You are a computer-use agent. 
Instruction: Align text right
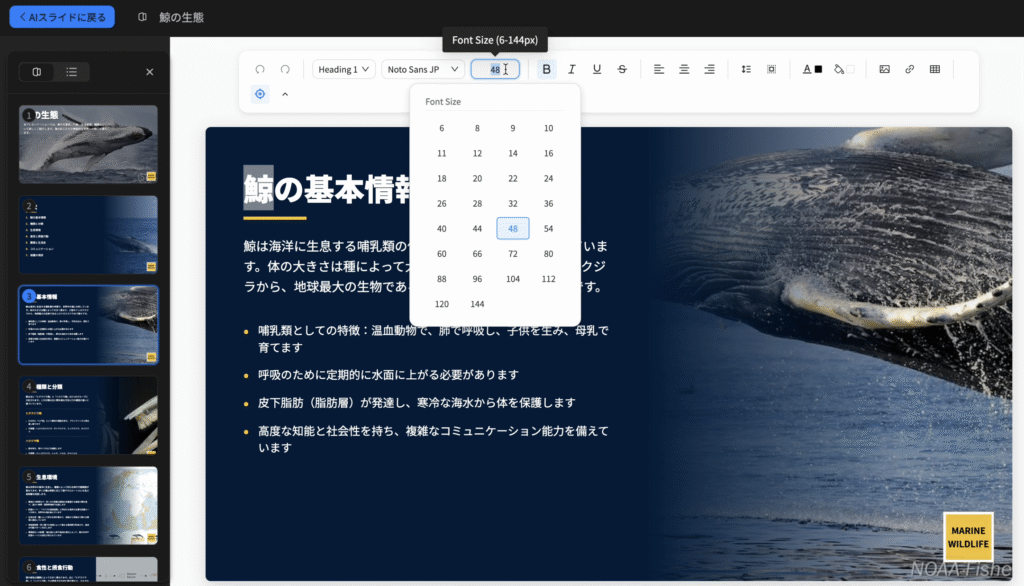(x=709, y=69)
